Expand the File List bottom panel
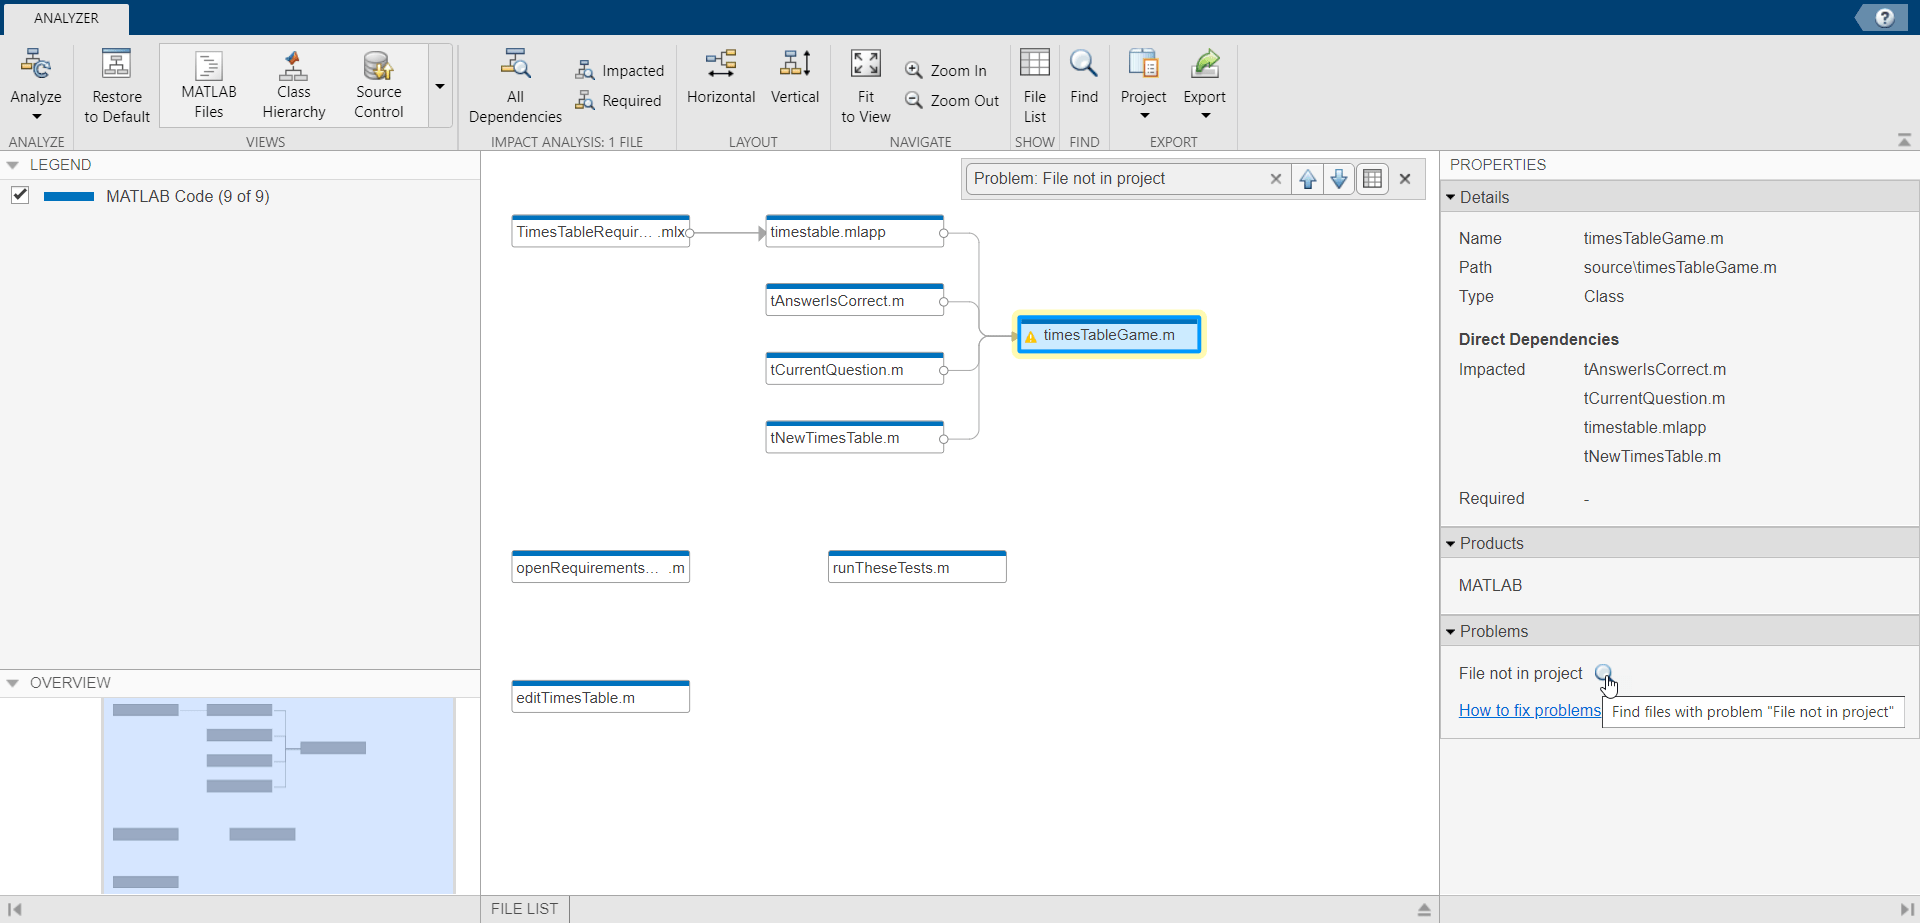The width and height of the screenshot is (1920, 923). pos(1424,909)
